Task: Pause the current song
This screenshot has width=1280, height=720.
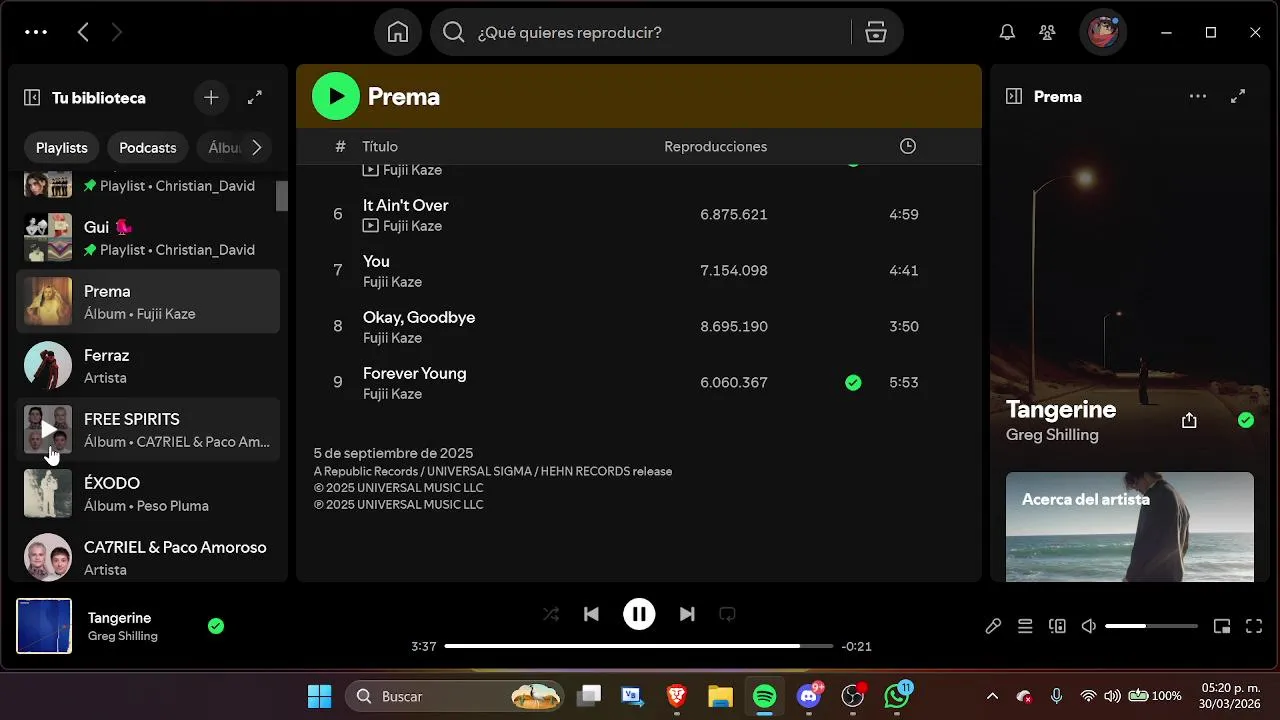Action: coord(639,614)
